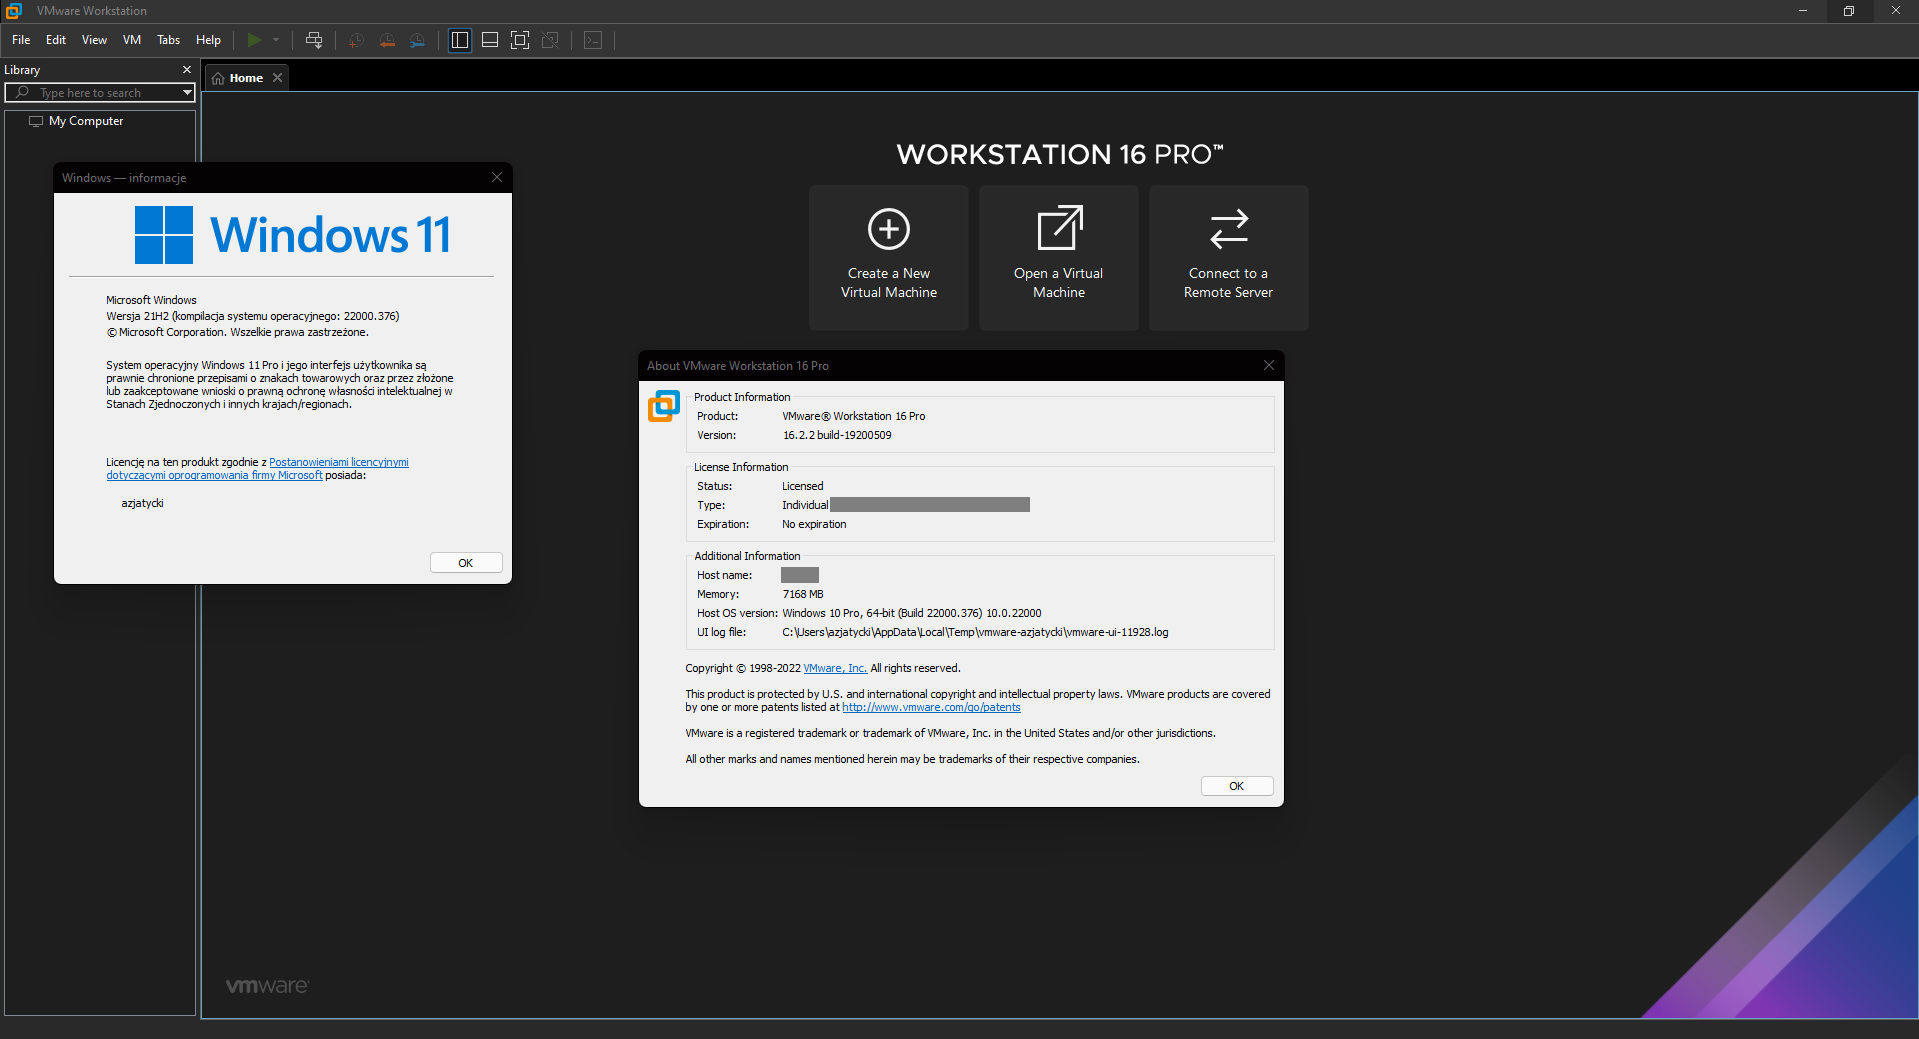Click the Send Ctrl+Alt+Del toolbar icon

click(314, 40)
